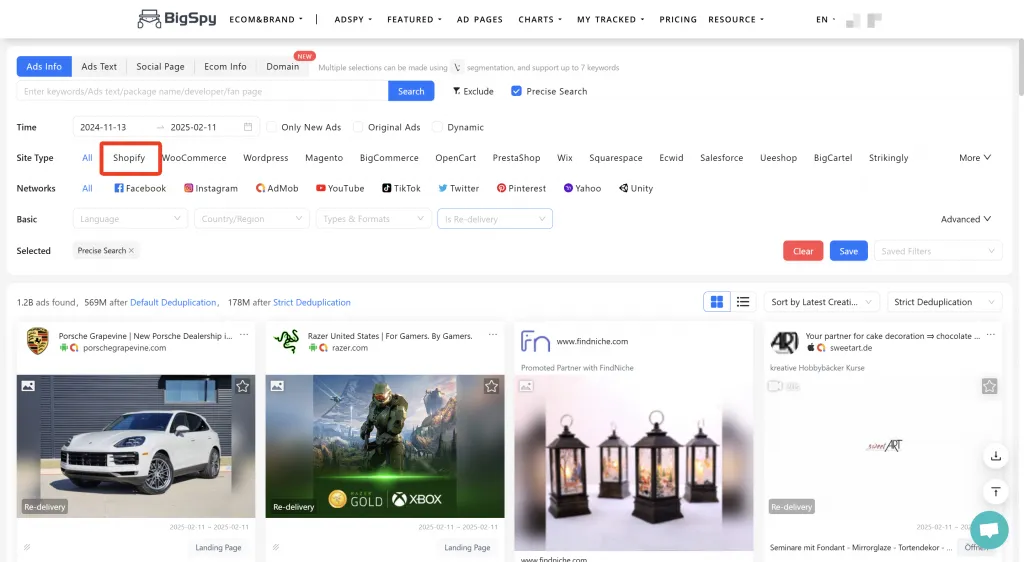
Task: Click the keyword search input field
Action: point(202,91)
